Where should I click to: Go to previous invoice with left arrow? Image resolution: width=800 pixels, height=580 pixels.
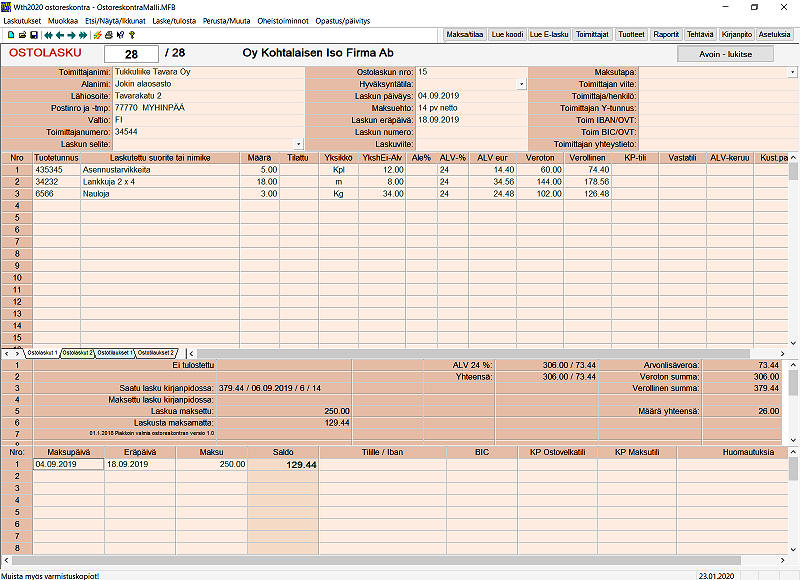pyautogui.click(x=59, y=35)
